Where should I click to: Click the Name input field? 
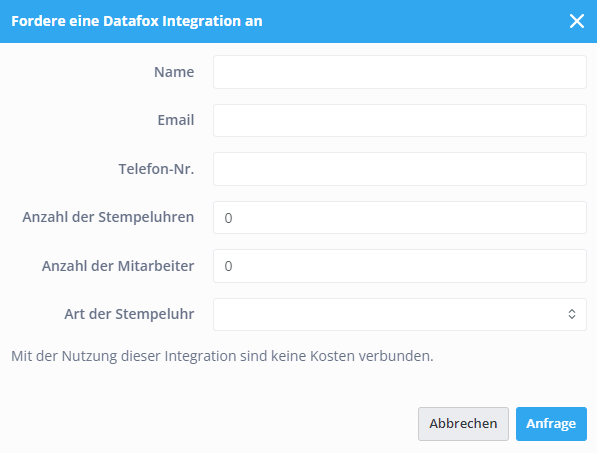point(400,72)
